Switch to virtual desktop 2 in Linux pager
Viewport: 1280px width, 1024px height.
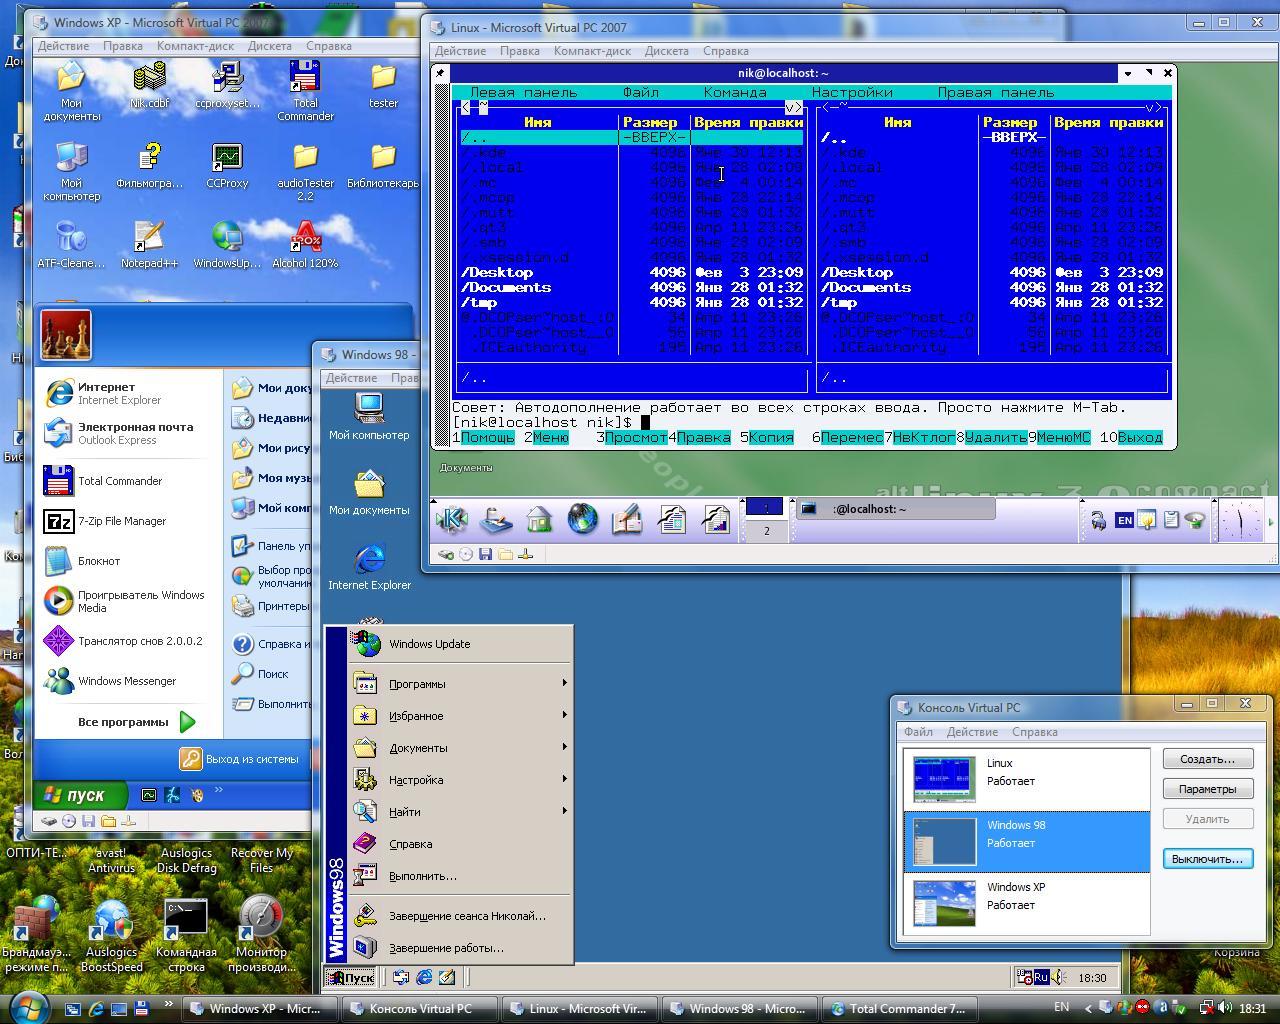click(x=766, y=531)
